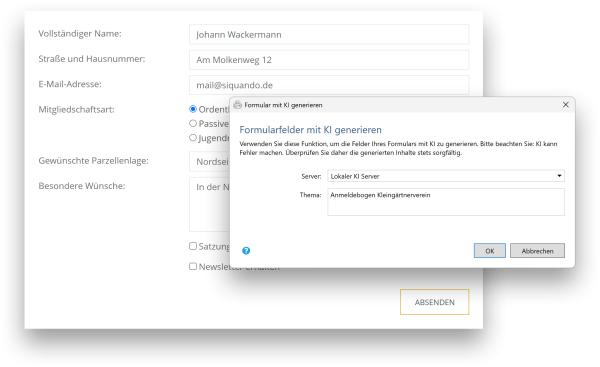This screenshot has width=600, height=367.
Task: Click the ABSENDEN submit button
Action: tap(434, 302)
